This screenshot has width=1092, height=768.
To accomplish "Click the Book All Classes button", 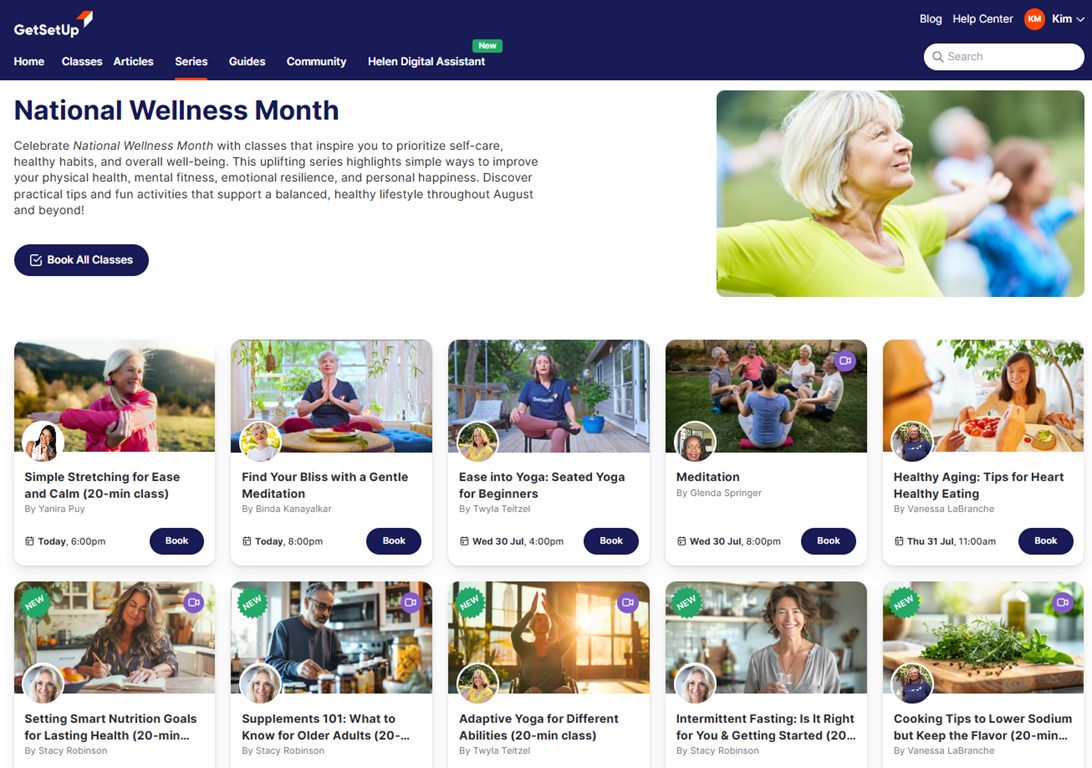I will 81,260.
